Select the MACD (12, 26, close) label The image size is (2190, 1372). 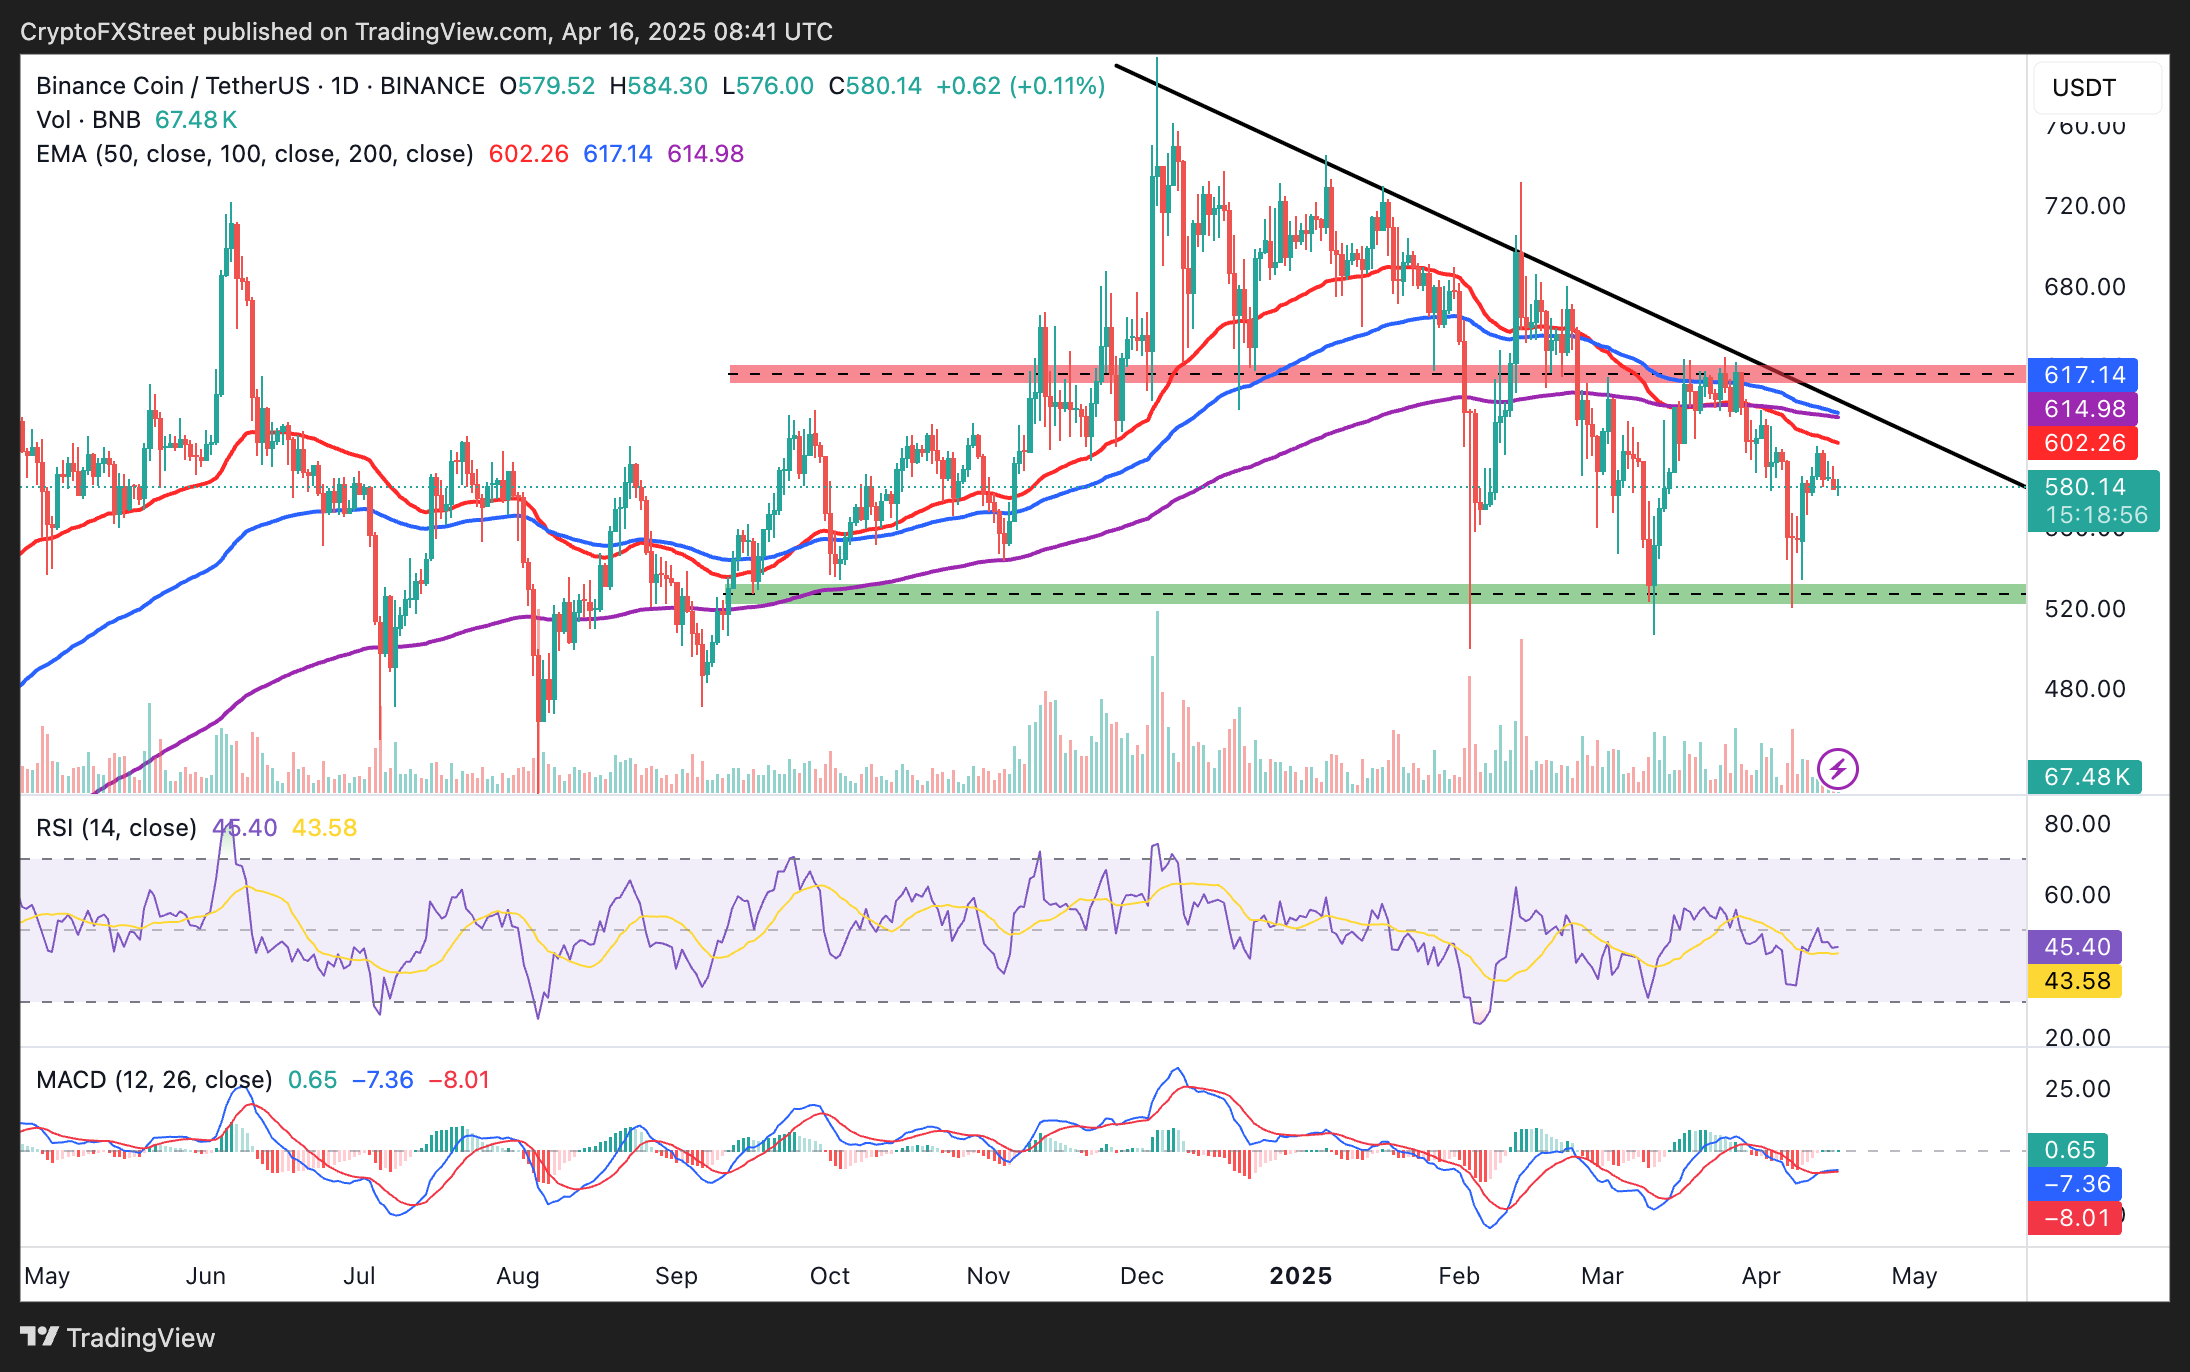(x=154, y=1080)
